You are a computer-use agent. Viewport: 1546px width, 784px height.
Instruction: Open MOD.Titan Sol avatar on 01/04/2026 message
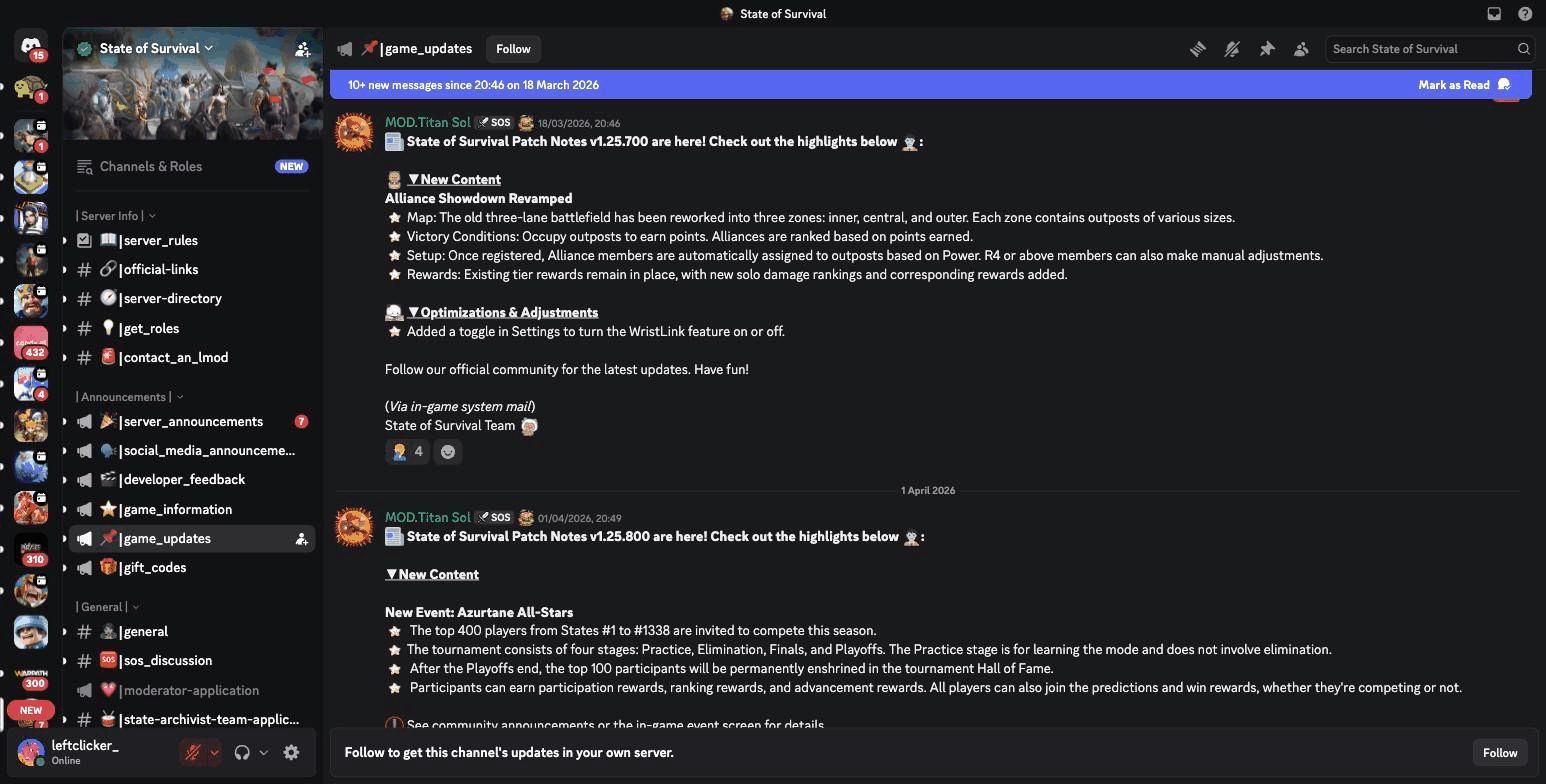[354, 527]
